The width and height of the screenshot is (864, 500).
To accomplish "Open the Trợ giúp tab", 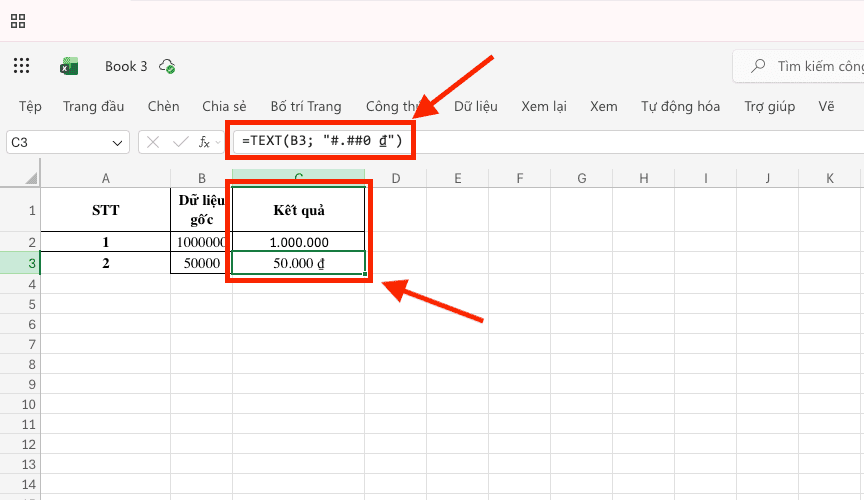I will point(769,106).
